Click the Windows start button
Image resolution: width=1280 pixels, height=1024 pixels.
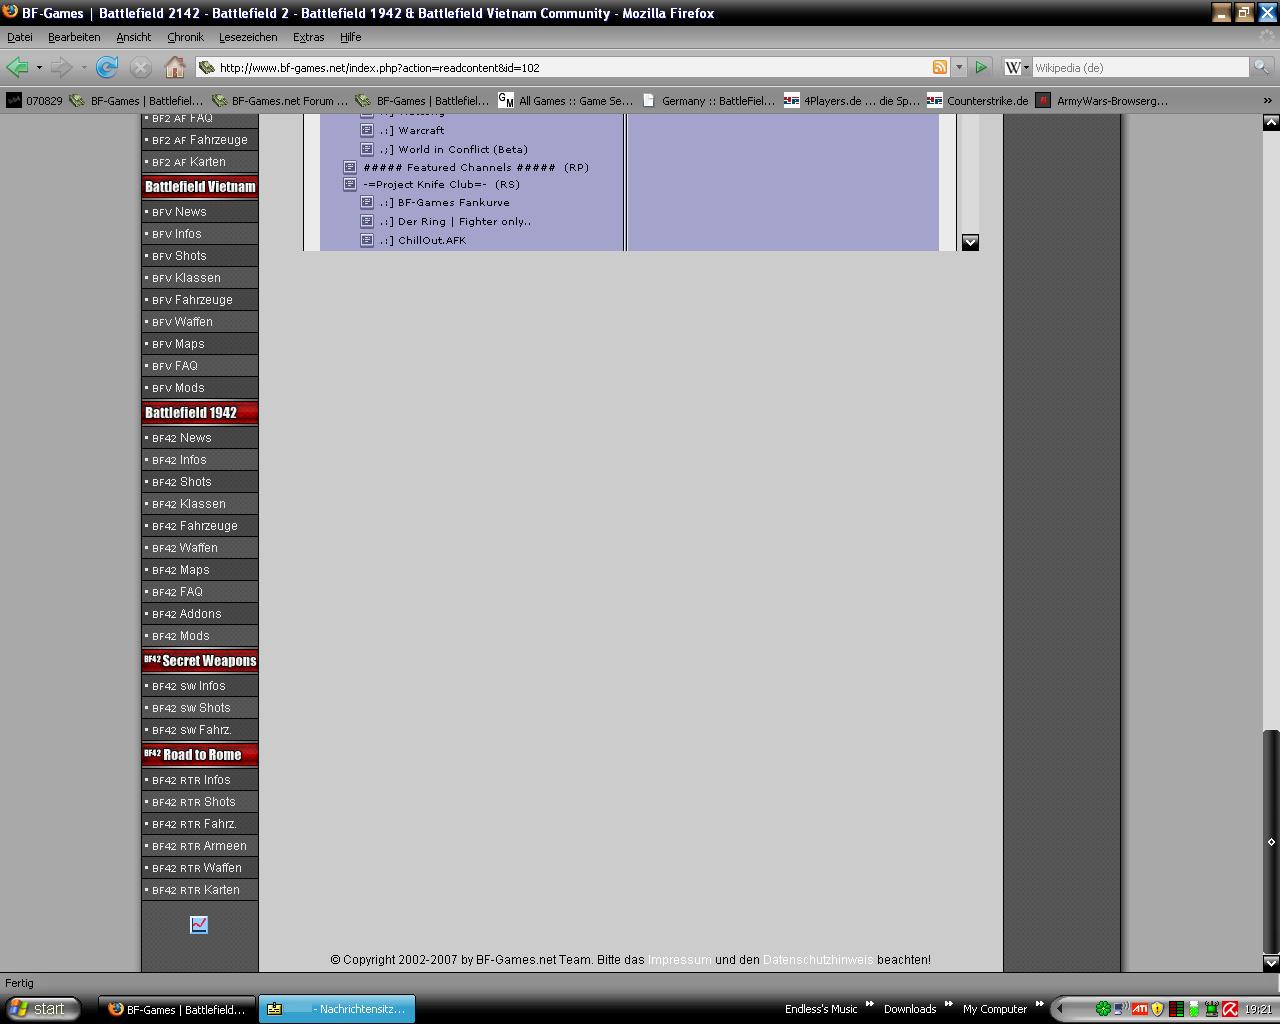point(41,1009)
